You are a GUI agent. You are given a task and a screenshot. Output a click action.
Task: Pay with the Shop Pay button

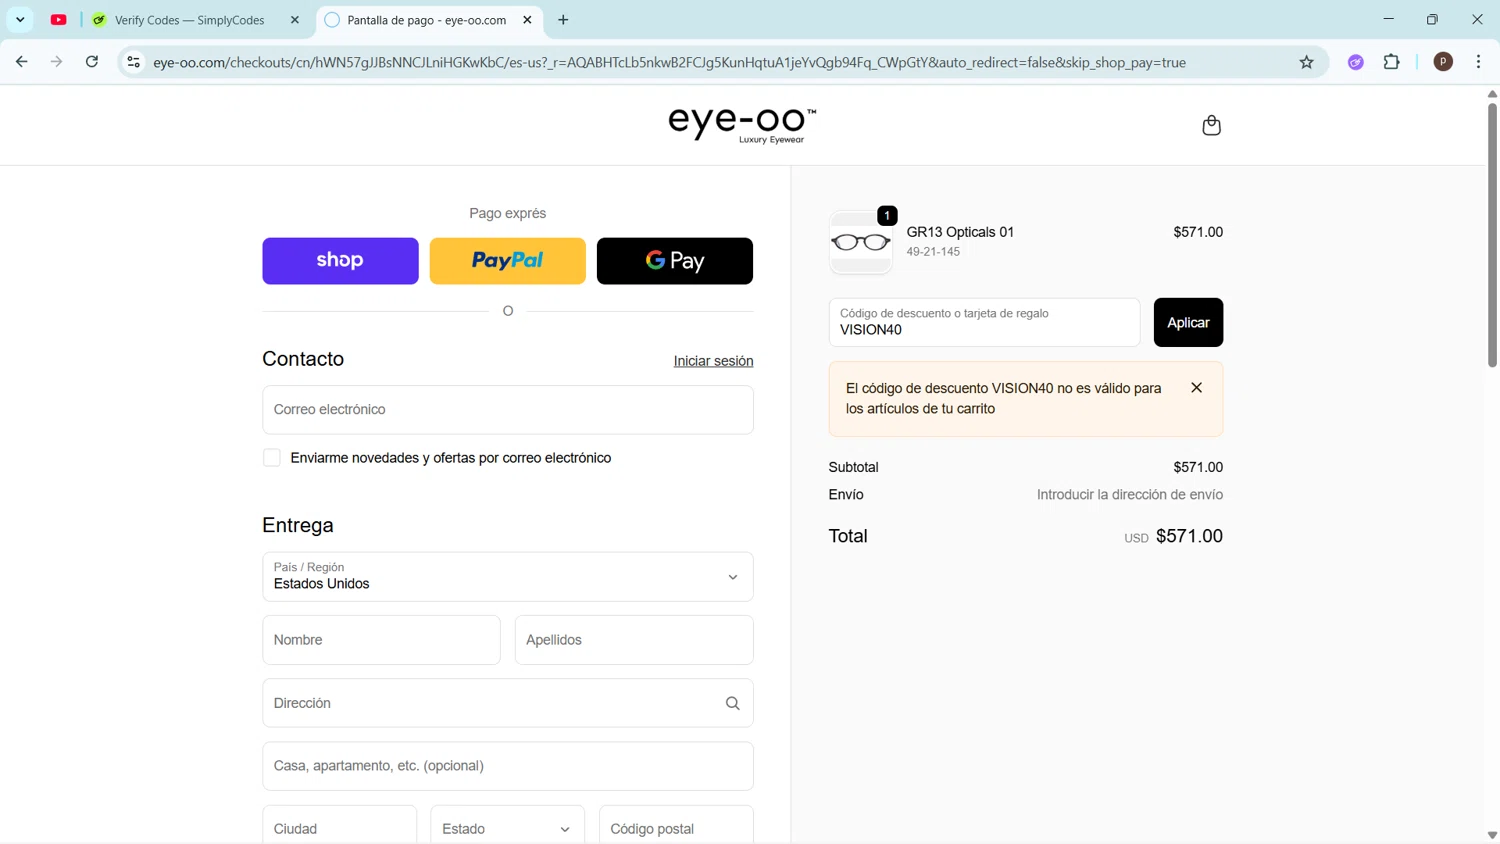(340, 261)
